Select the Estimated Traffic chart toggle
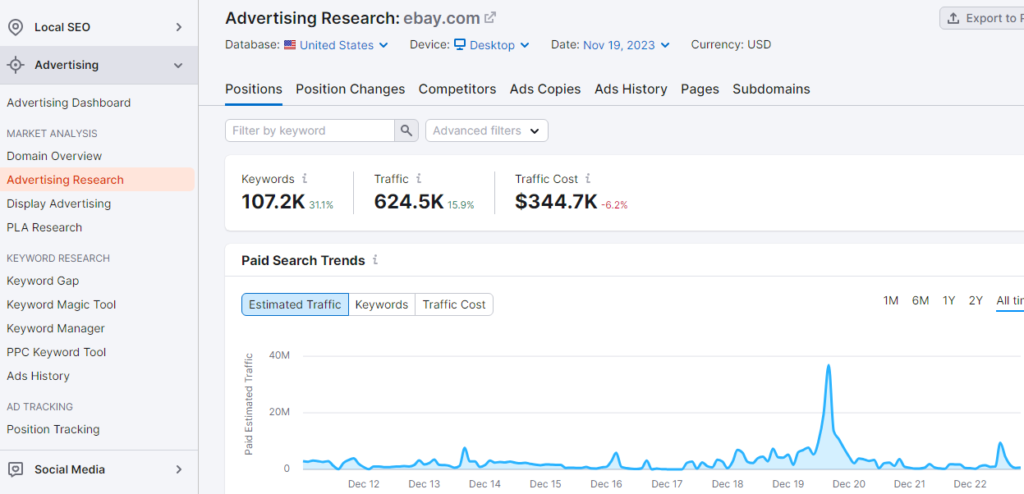The height and width of the screenshot is (494, 1024). point(295,305)
